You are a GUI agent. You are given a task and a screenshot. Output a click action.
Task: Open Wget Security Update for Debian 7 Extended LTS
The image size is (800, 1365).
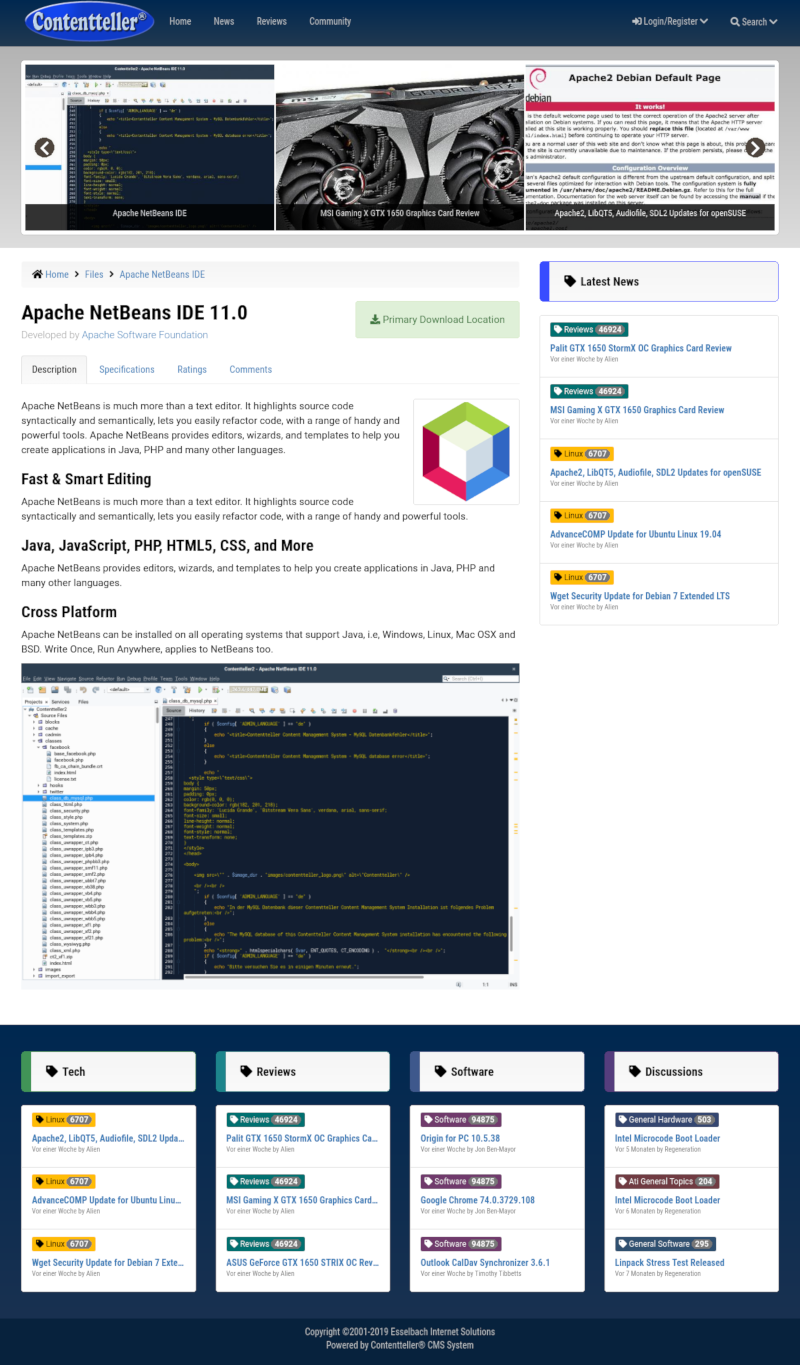coord(640,596)
